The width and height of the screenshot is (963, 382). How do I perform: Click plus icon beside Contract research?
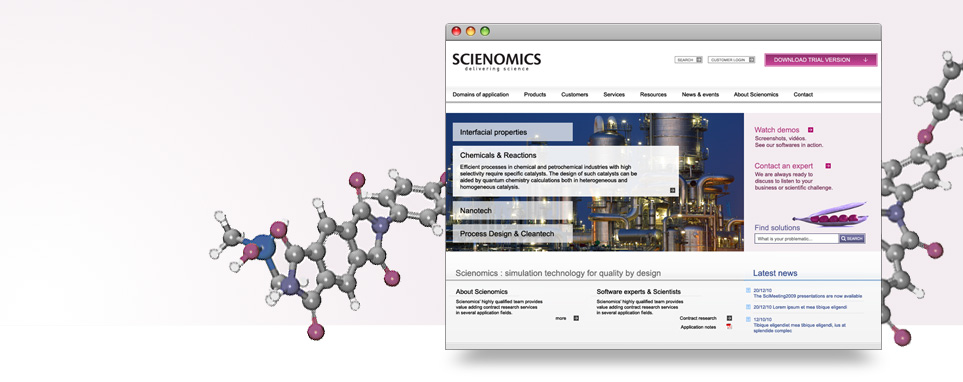[730, 318]
